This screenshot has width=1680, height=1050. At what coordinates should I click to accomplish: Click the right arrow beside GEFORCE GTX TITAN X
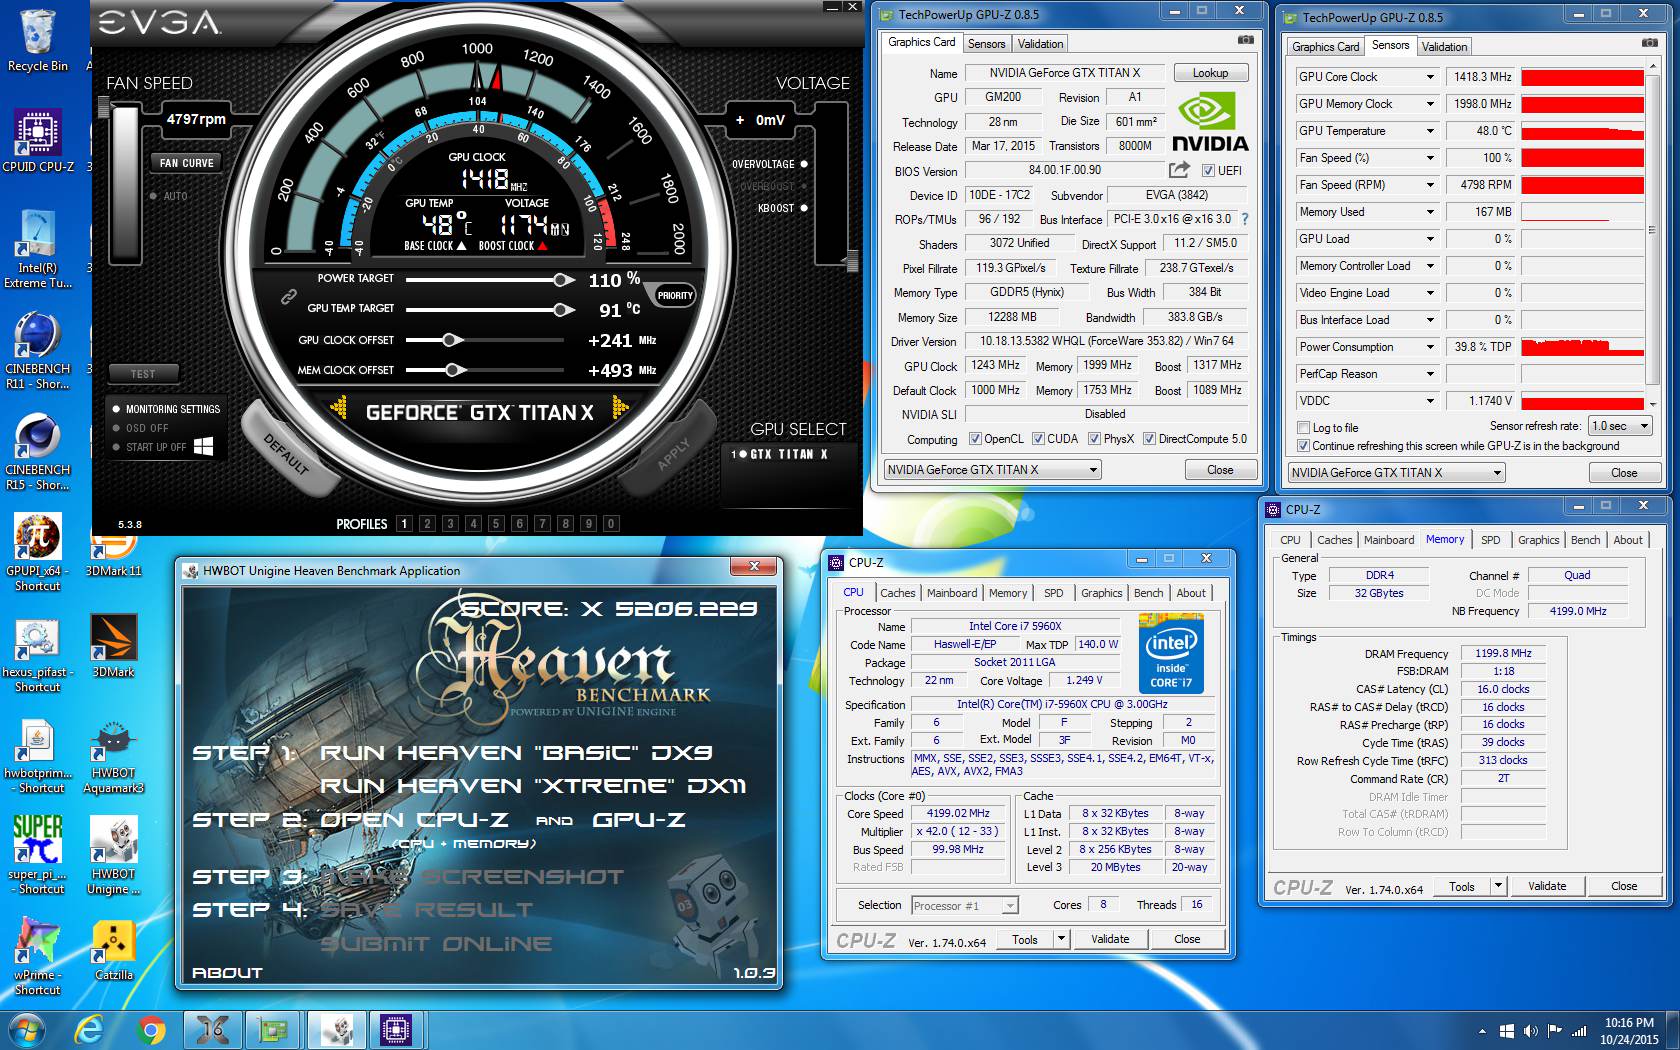tap(620, 407)
